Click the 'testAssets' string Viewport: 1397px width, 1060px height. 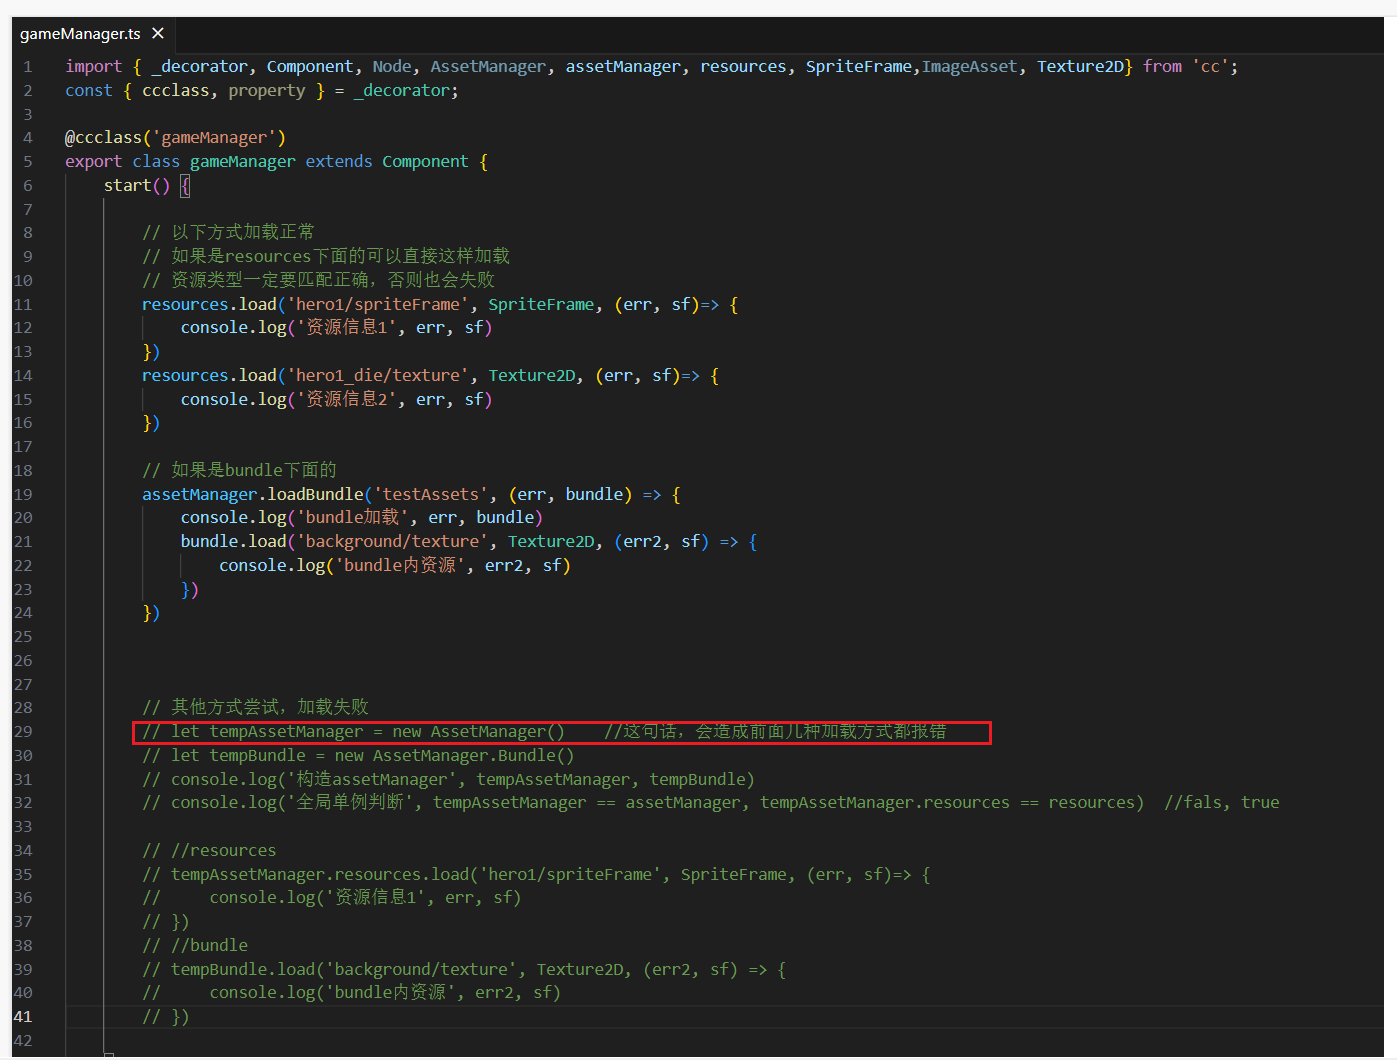[431, 494]
